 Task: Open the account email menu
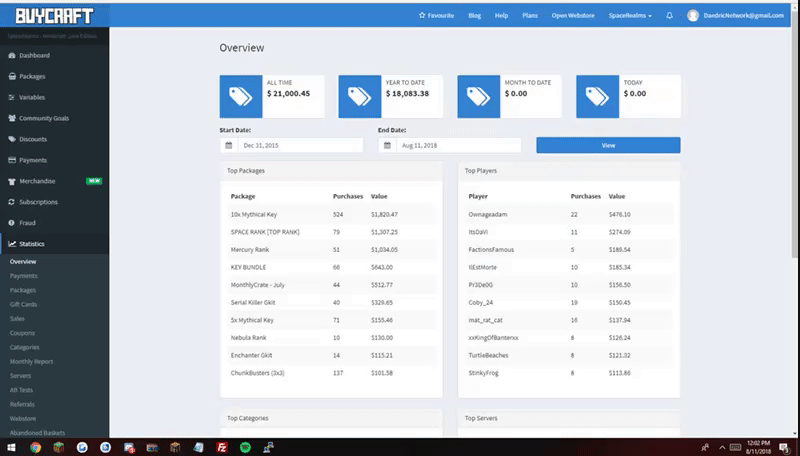(x=743, y=15)
